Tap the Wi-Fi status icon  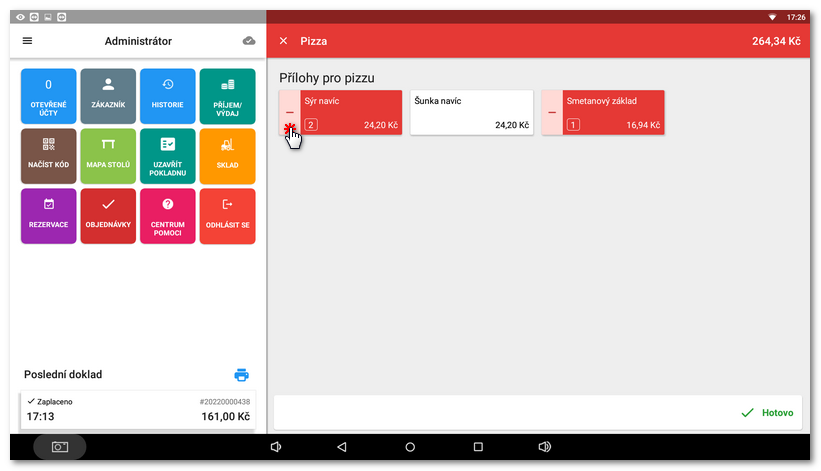pos(772,17)
